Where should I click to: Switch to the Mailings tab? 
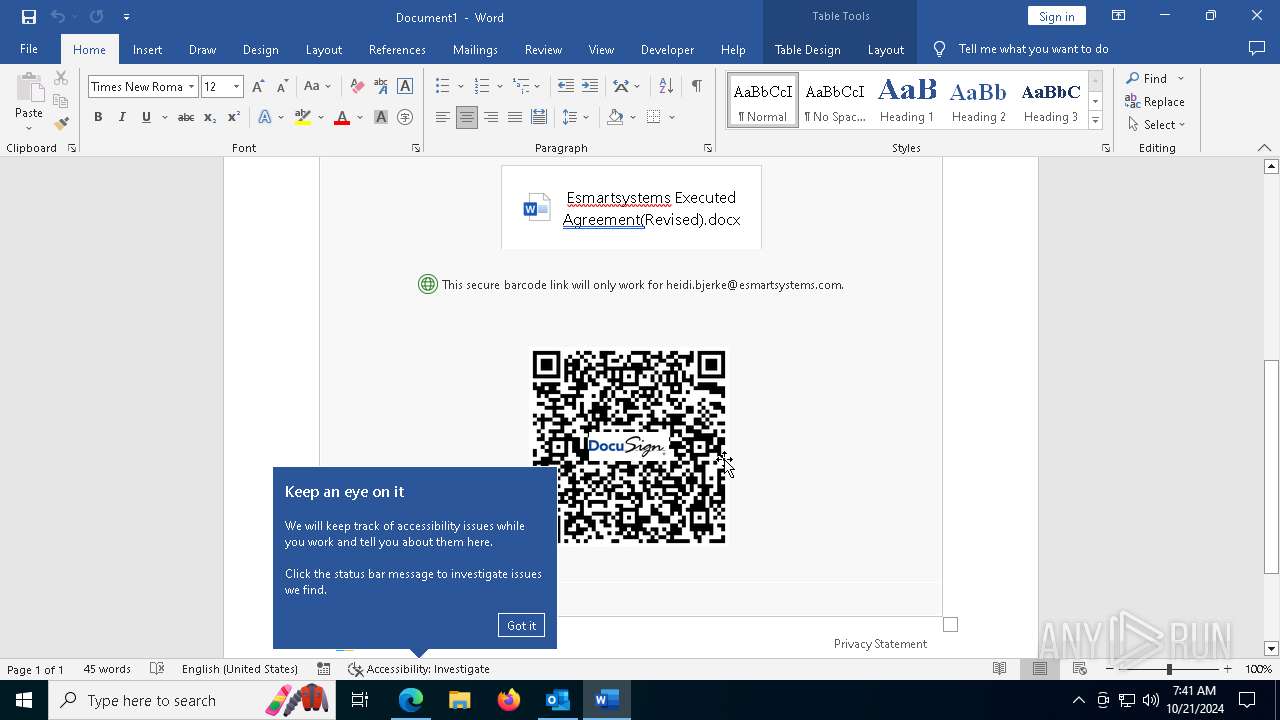coord(475,49)
